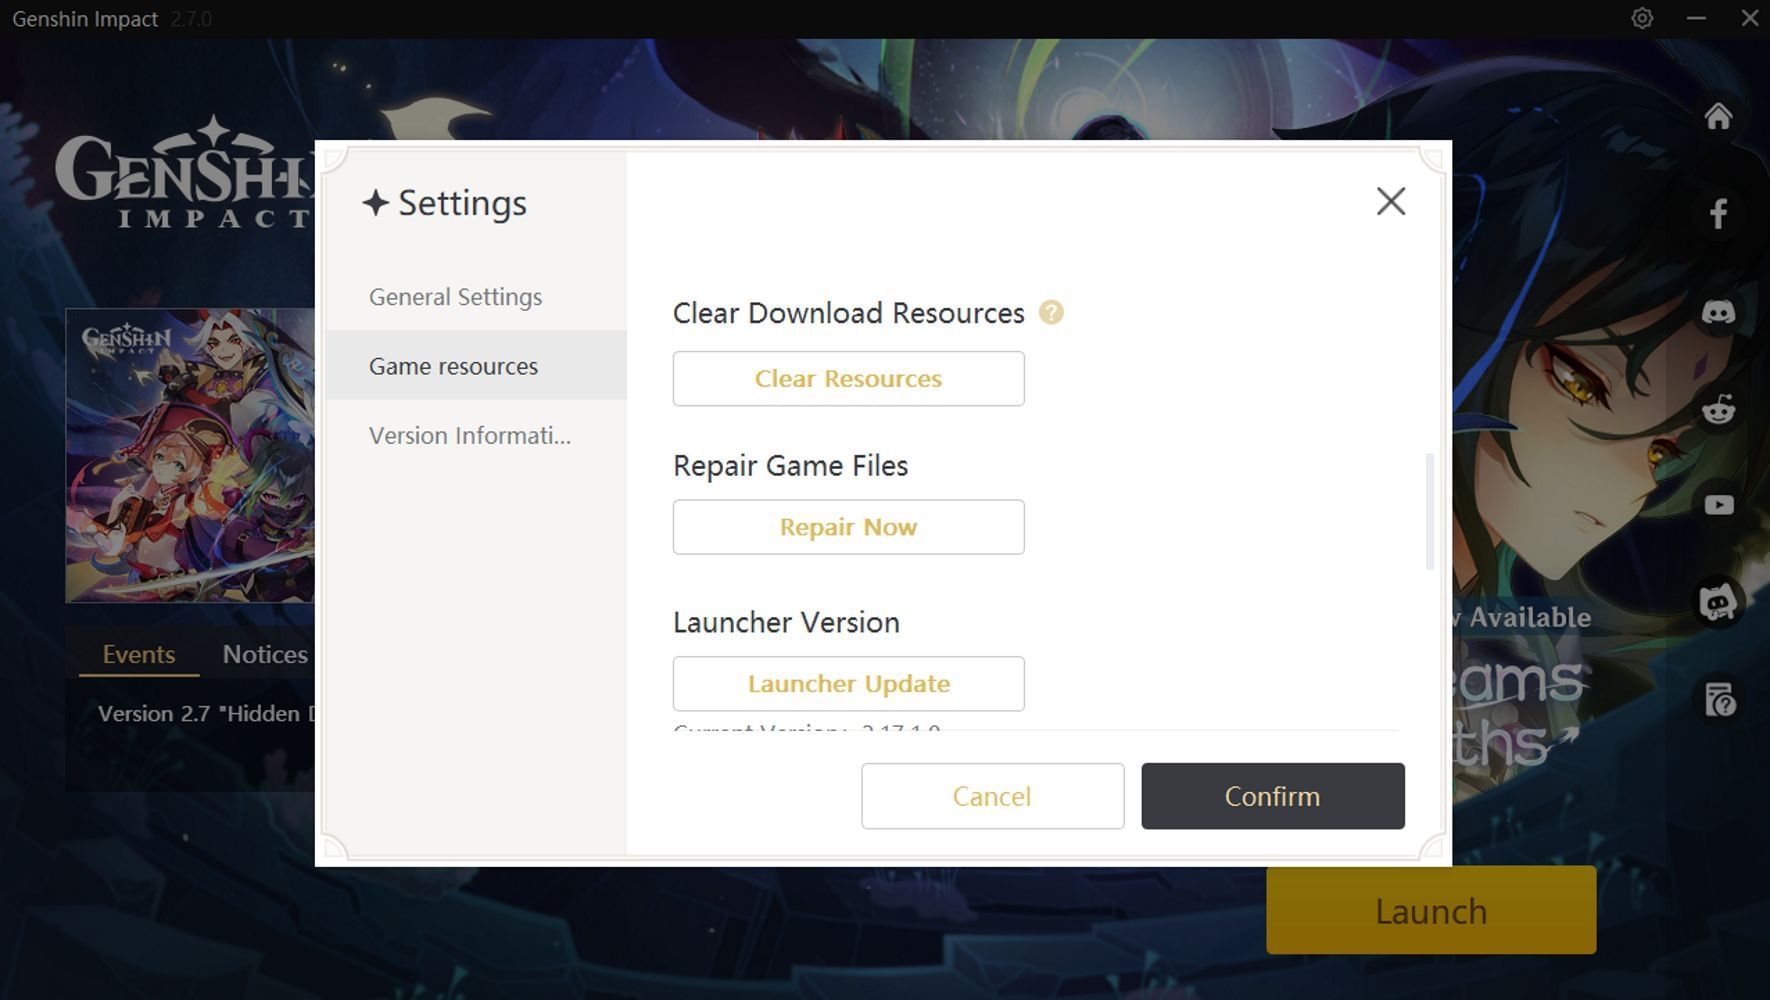Select the General Settings tab
1770x1000 pixels.
coord(456,297)
